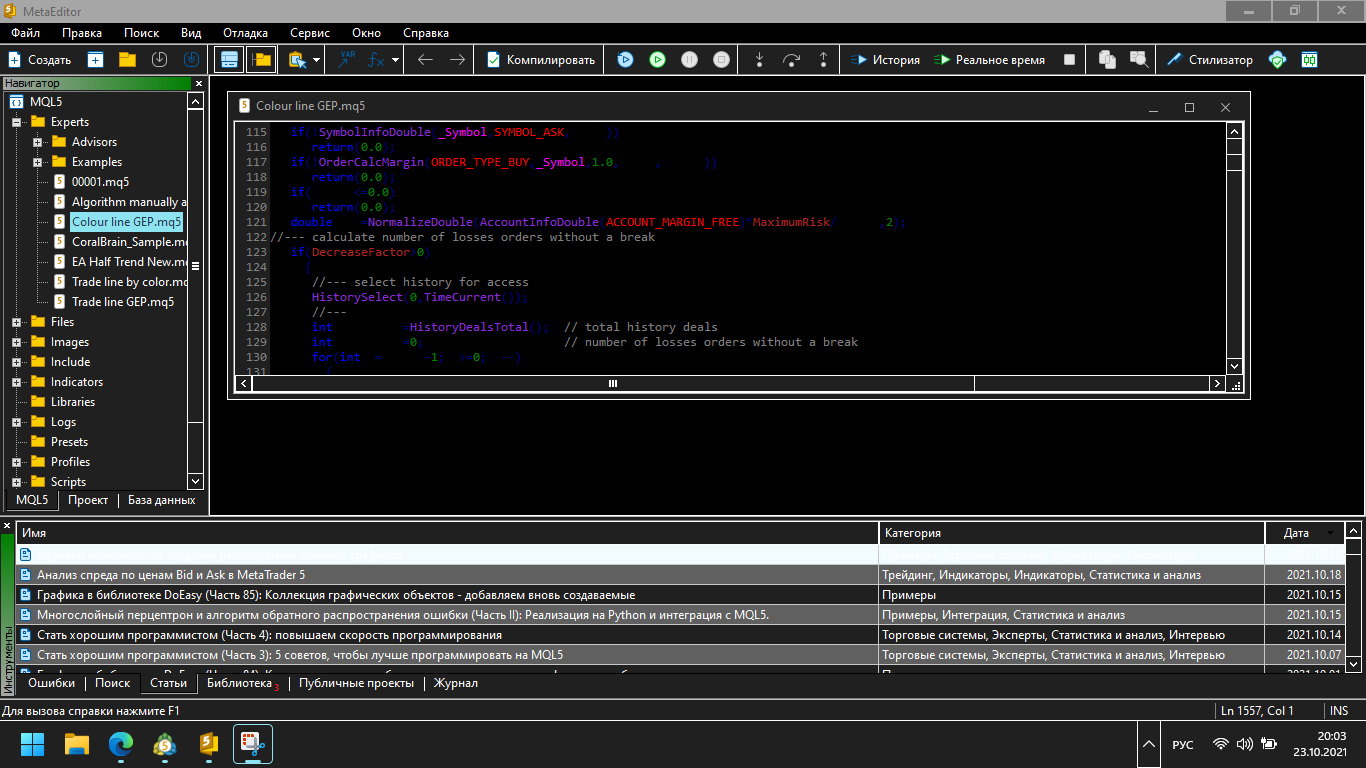The width and height of the screenshot is (1366, 768).
Task: Navigate forward with the right arrow
Action: click(457, 60)
